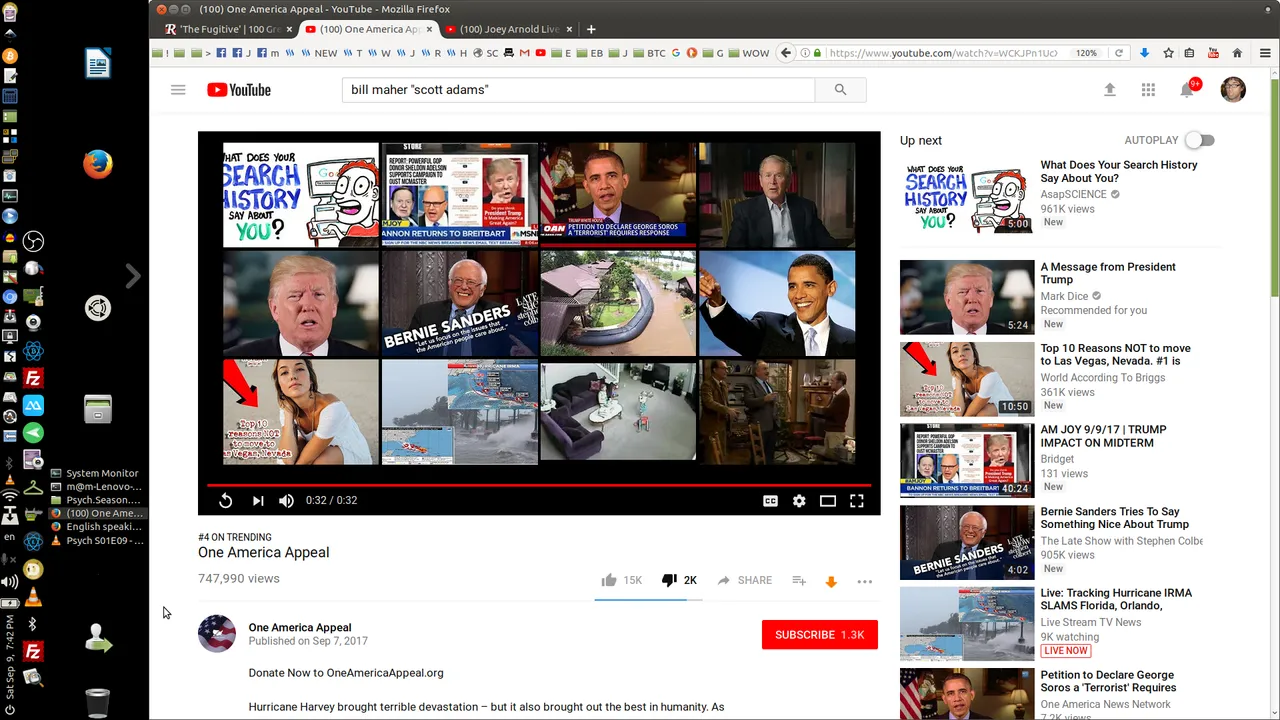The width and height of the screenshot is (1280, 720).
Task: Click in the YouTube search box
Action: (578, 90)
